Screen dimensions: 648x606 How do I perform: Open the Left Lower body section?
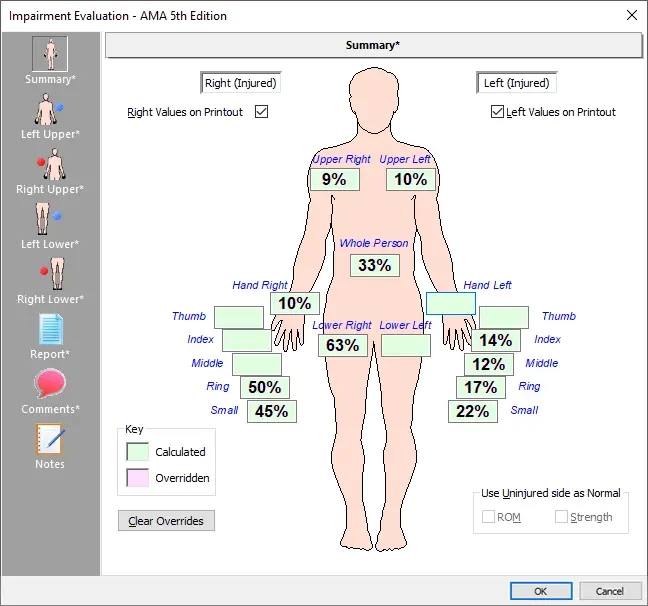(50, 219)
